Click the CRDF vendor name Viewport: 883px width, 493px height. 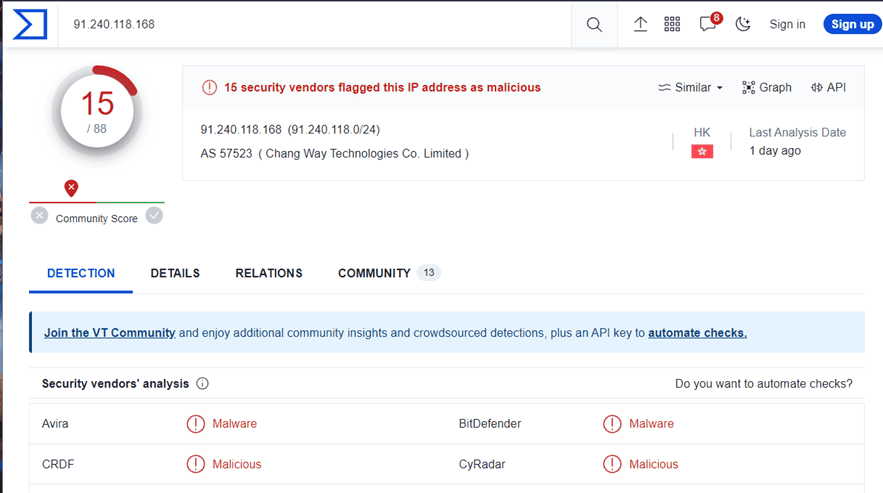point(58,464)
